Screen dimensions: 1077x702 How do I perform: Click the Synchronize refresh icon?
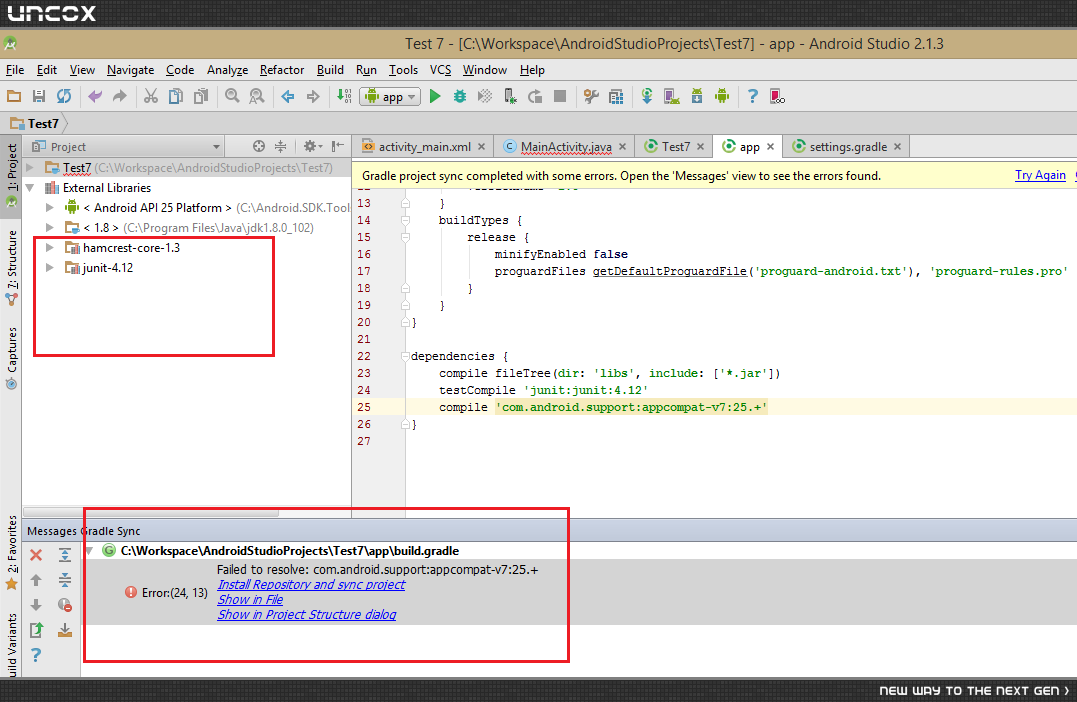pos(64,96)
